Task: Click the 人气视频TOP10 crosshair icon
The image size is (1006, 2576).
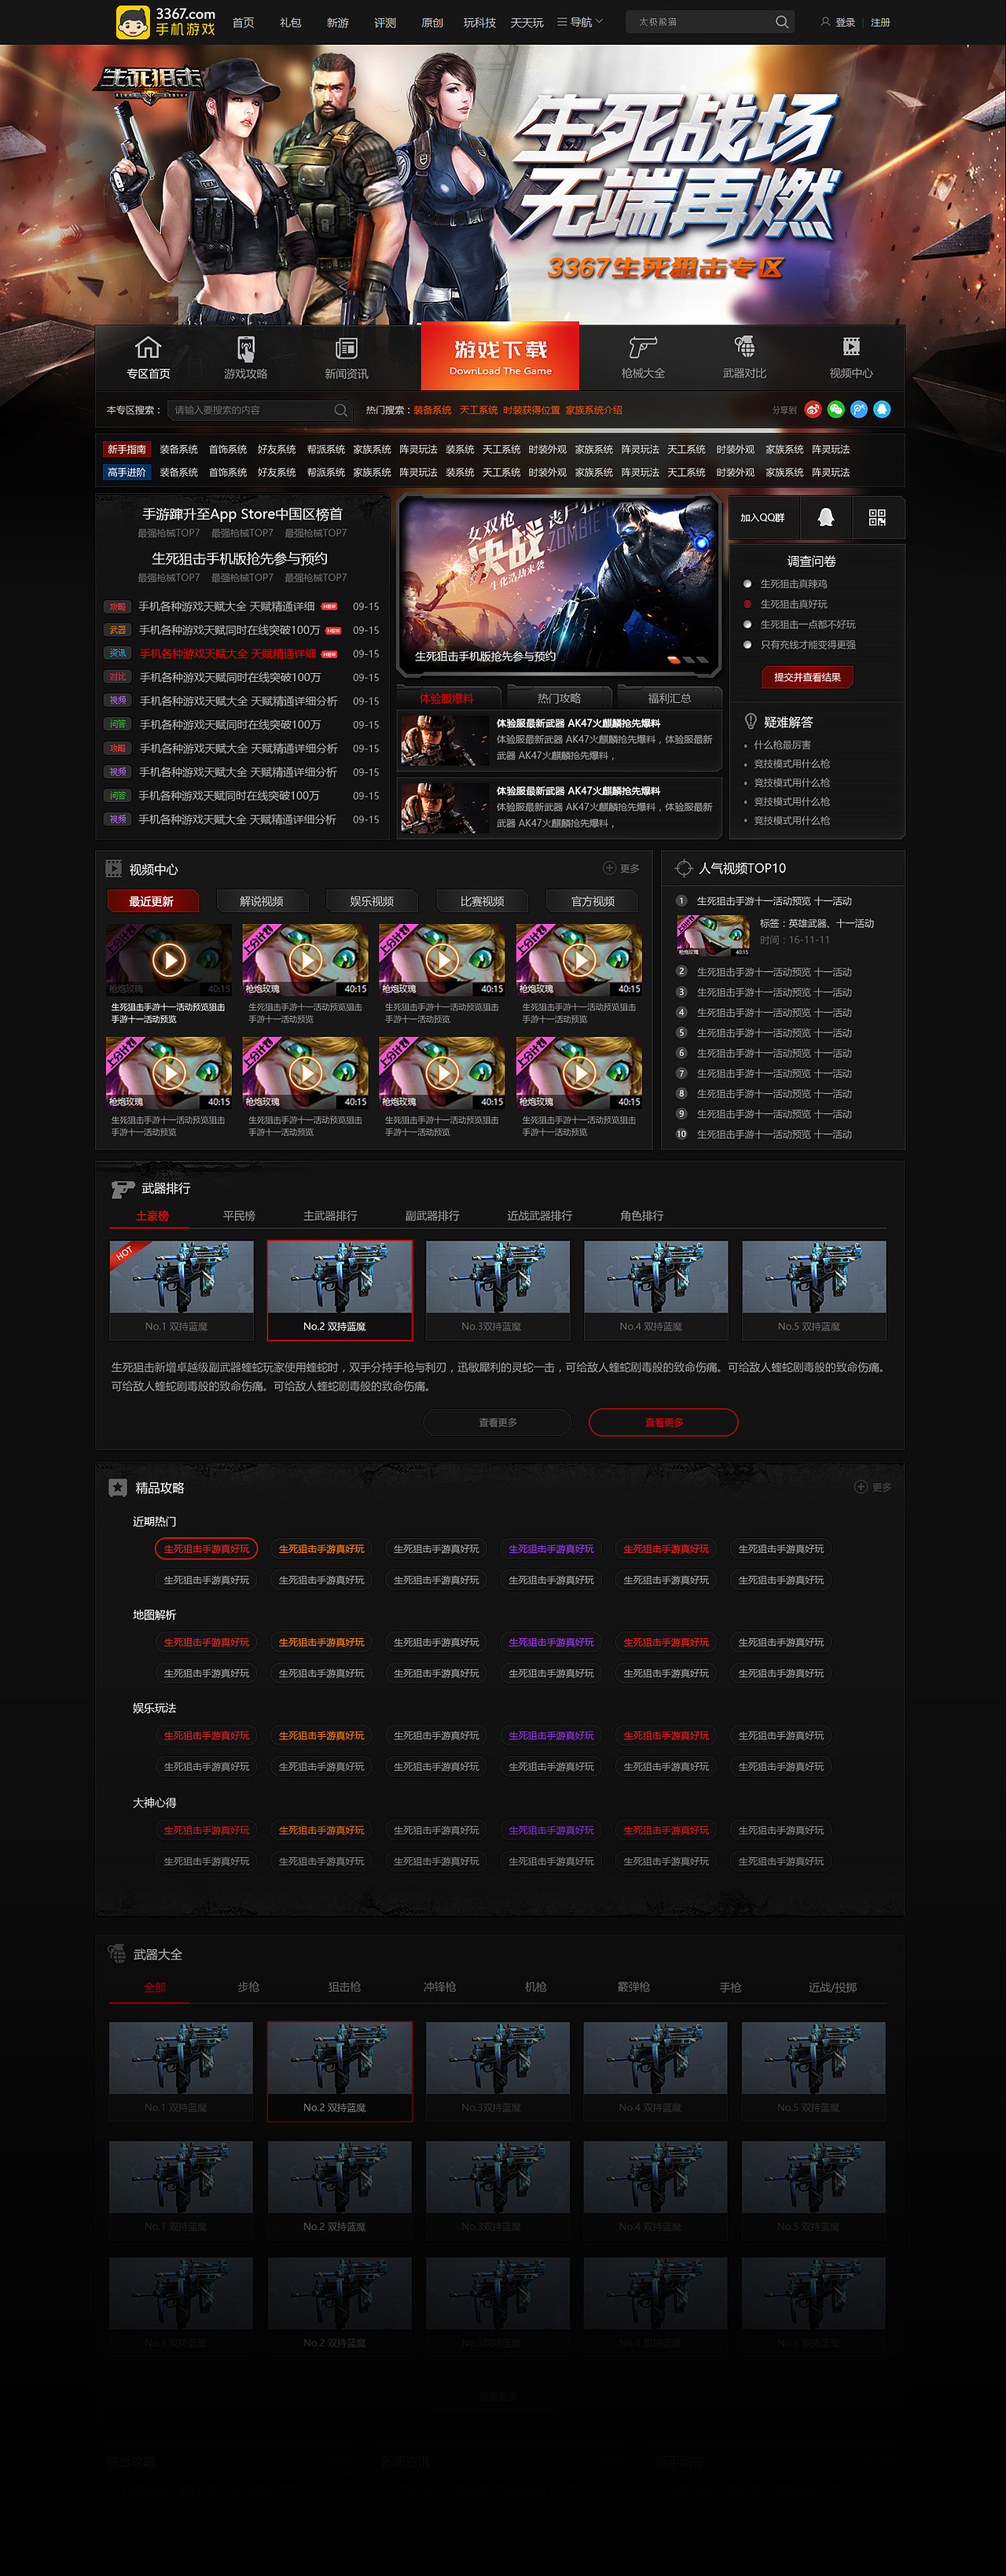Action: 684,868
